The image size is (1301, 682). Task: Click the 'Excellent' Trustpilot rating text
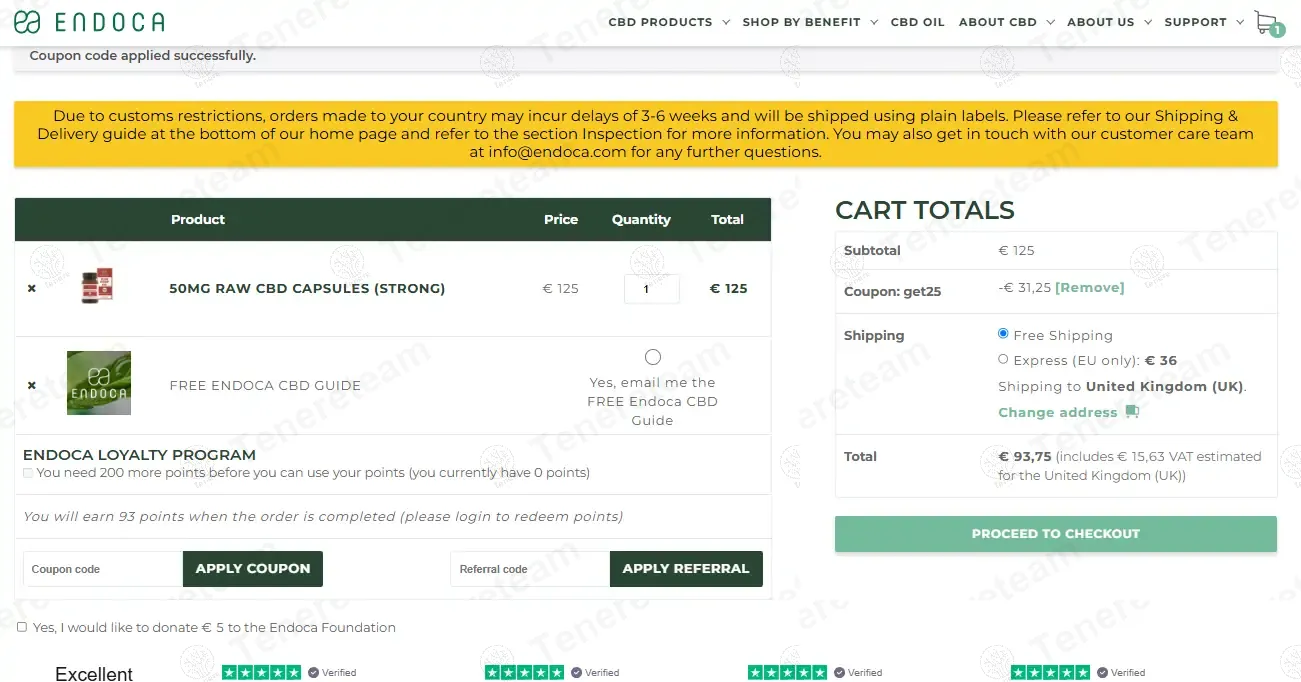point(94,674)
